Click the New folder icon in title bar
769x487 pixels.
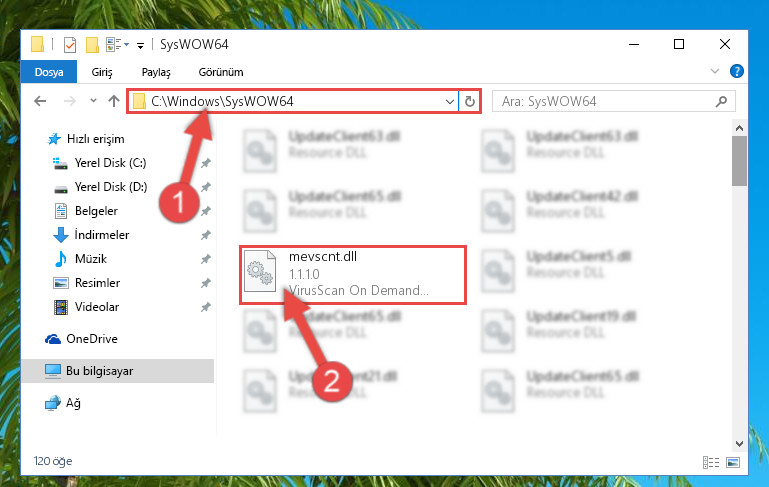92,45
